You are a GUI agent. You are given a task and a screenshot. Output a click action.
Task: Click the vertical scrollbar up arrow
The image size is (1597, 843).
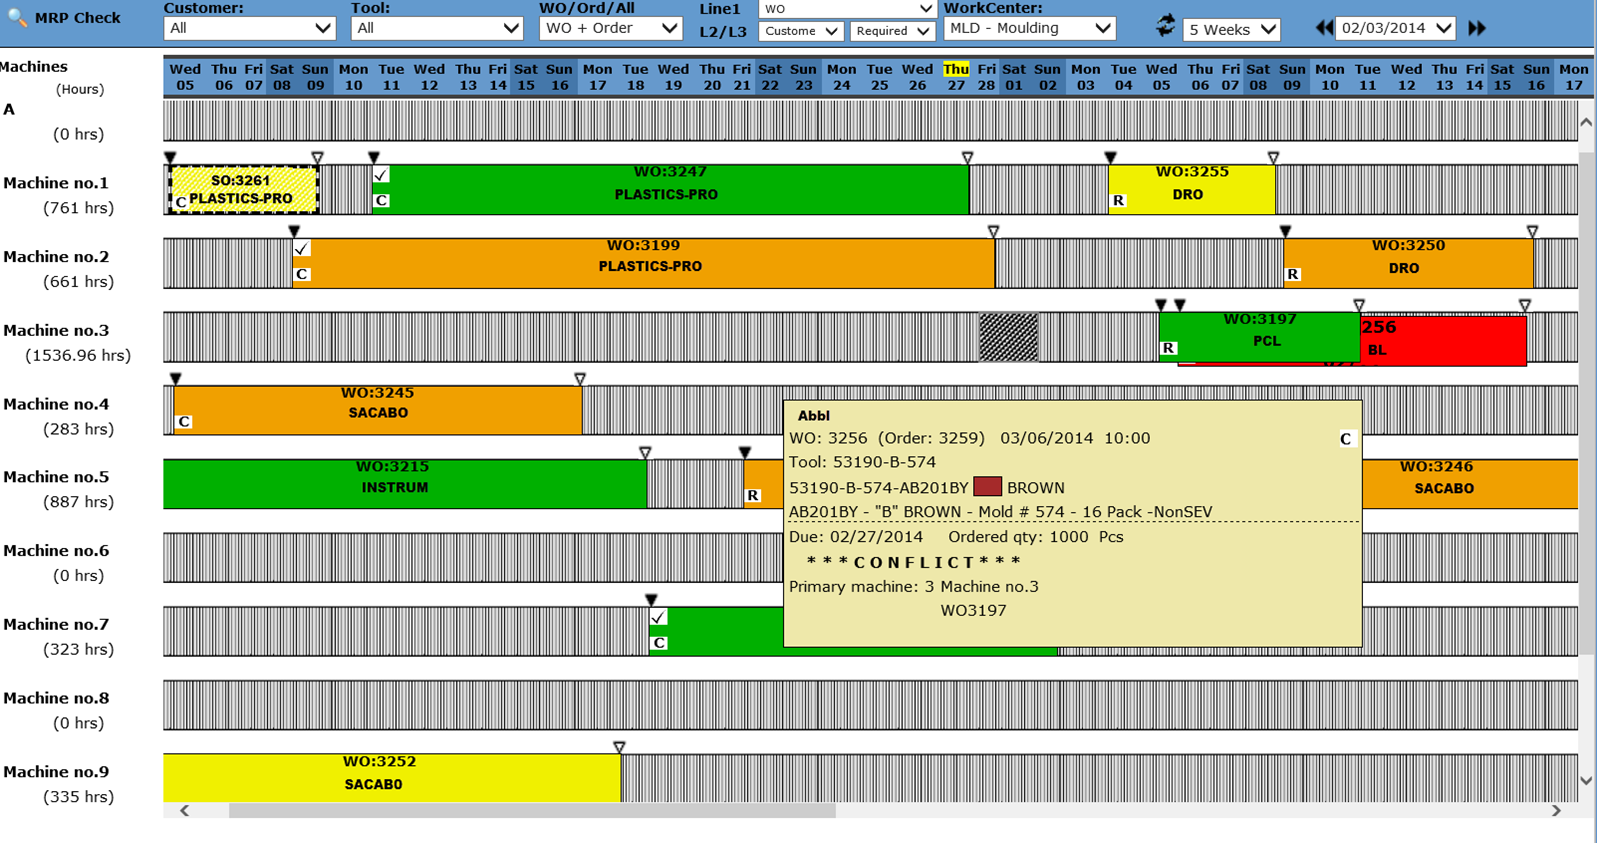click(x=1586, y=122)
